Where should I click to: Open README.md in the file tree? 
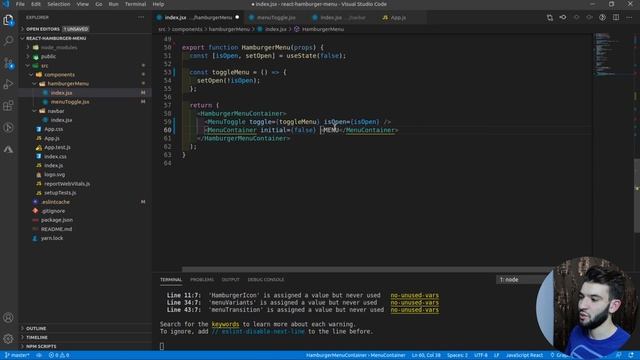[x=56, y=229]
